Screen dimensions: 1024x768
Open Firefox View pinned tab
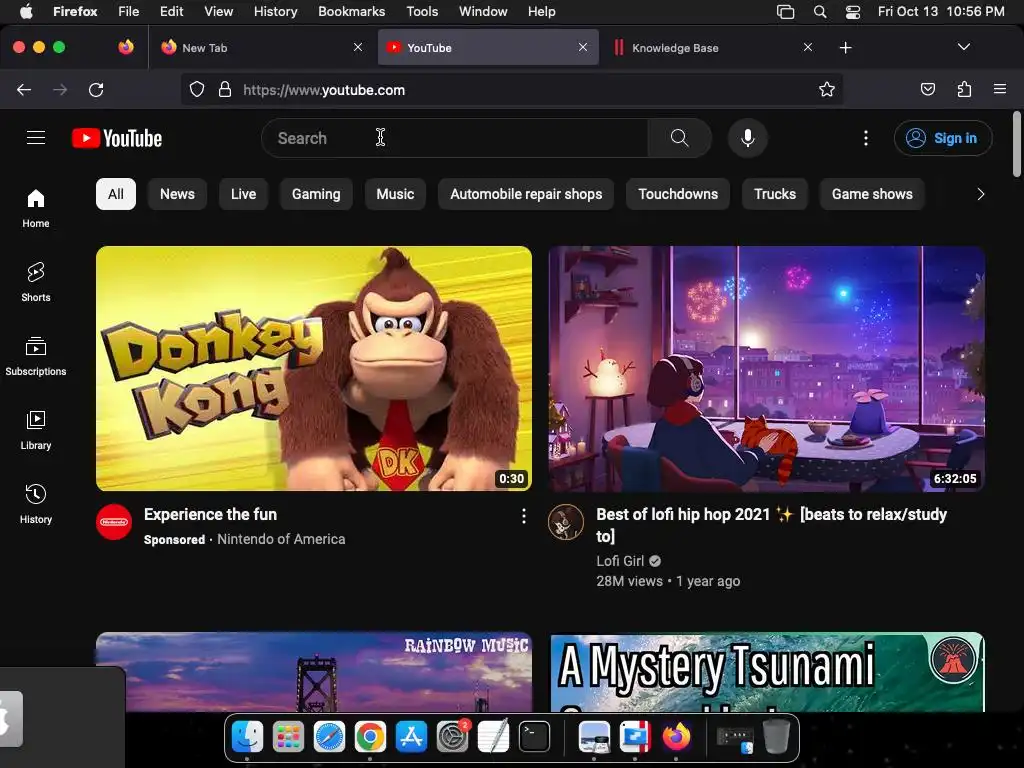tap(126, 47)
